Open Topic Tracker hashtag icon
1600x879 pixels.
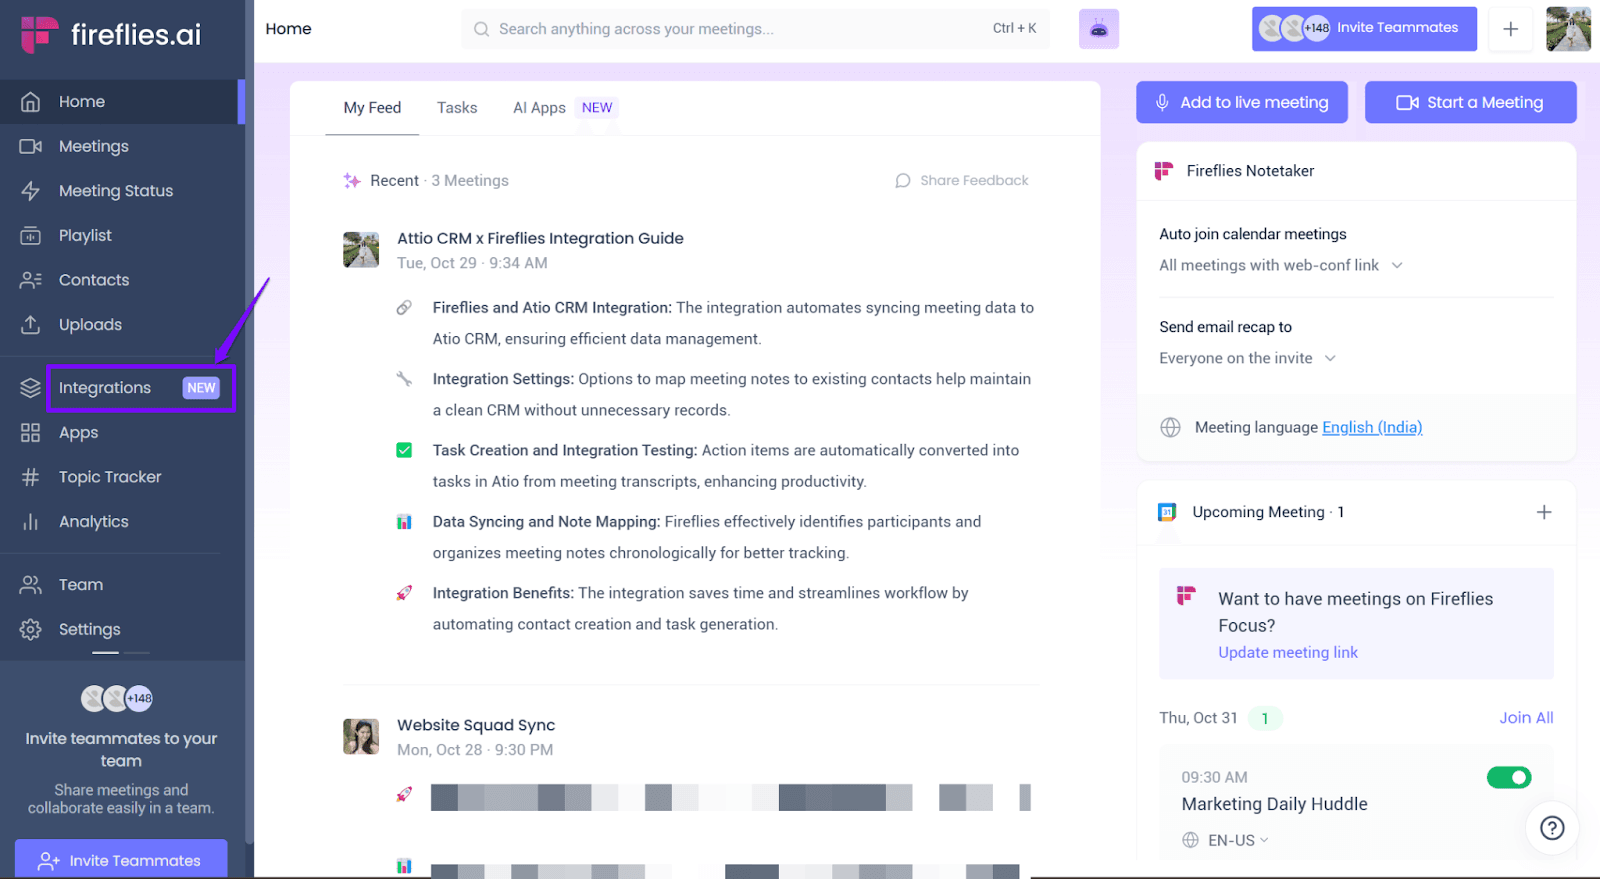point(31,477)
